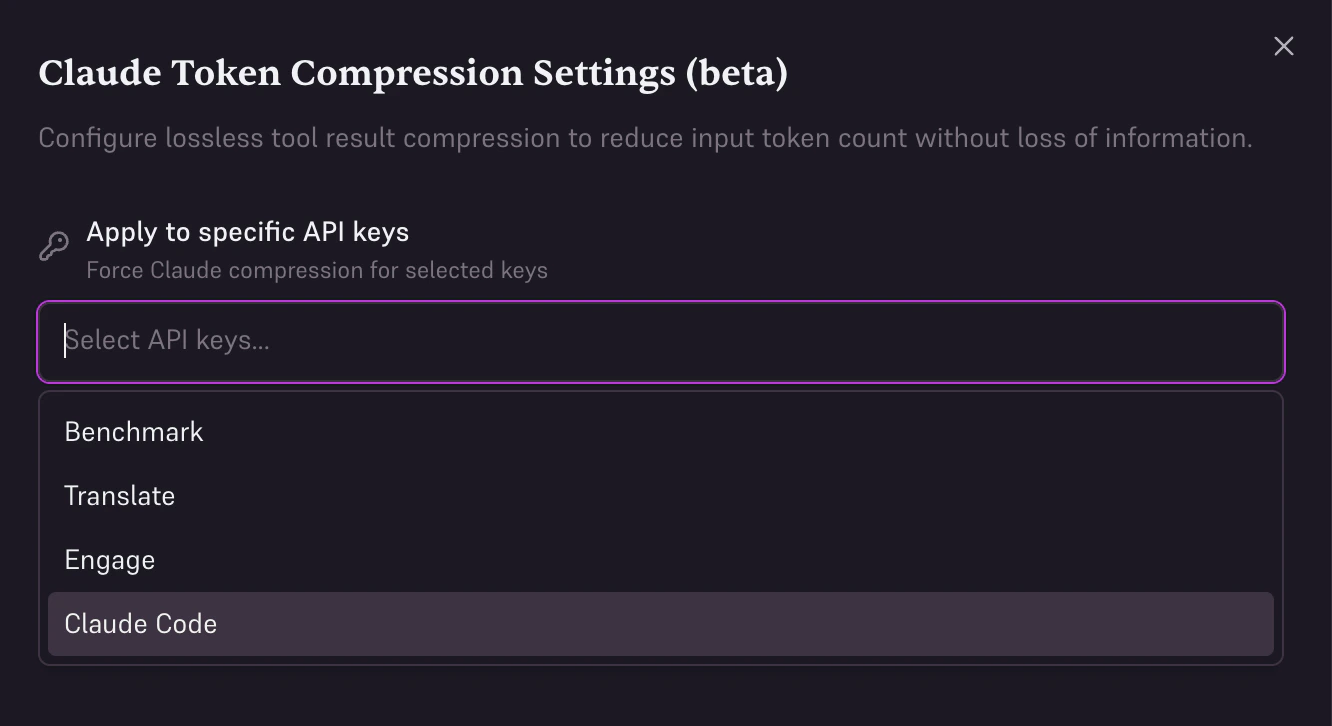Viewport: 1332px width, 726px height.
Task: Choose Benchmark from the API key list
Action: point(133,432)
